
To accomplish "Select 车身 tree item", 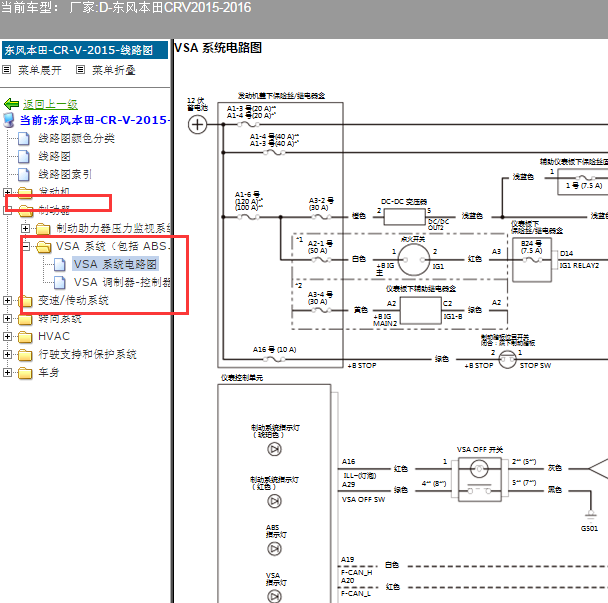I will coord(48,372).
